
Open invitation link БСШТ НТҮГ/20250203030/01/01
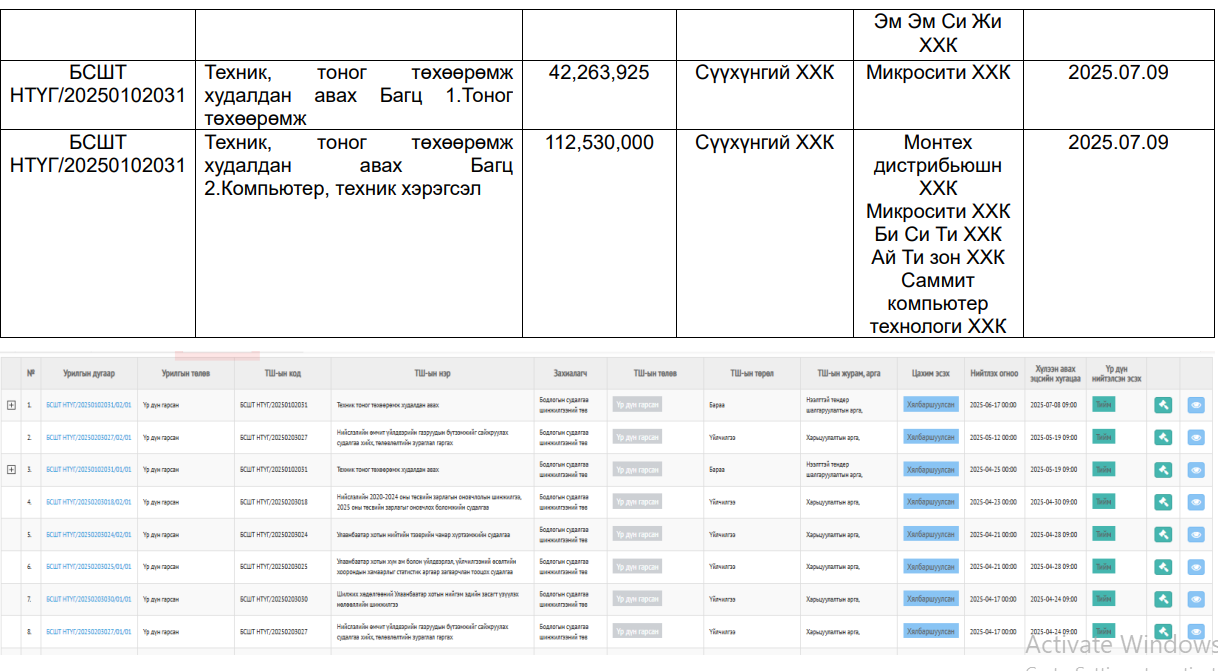pyautogui.click(x=88, y=599)
